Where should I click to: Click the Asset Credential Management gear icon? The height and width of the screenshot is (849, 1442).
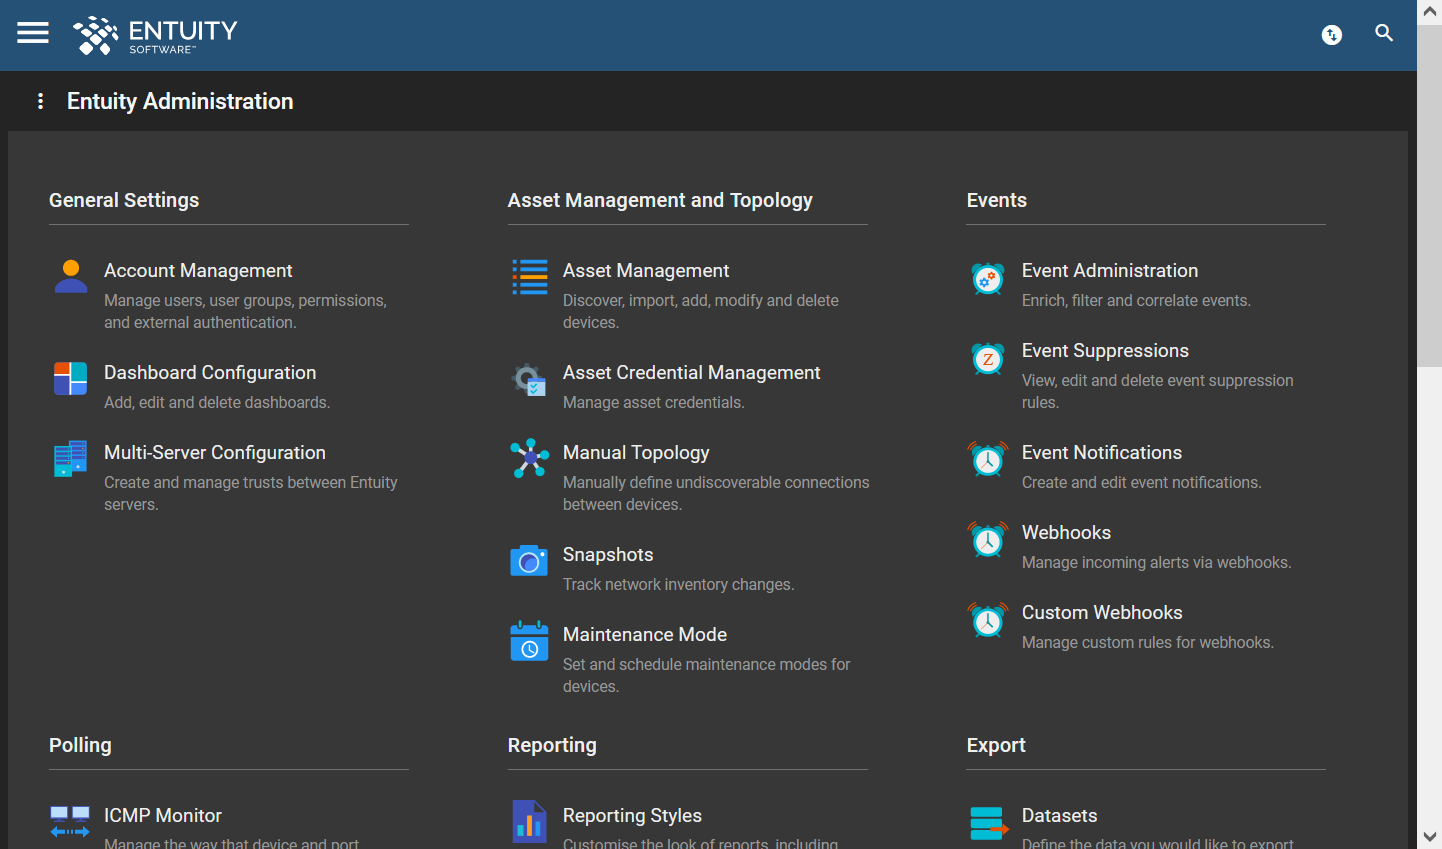[x=530, y=379]
